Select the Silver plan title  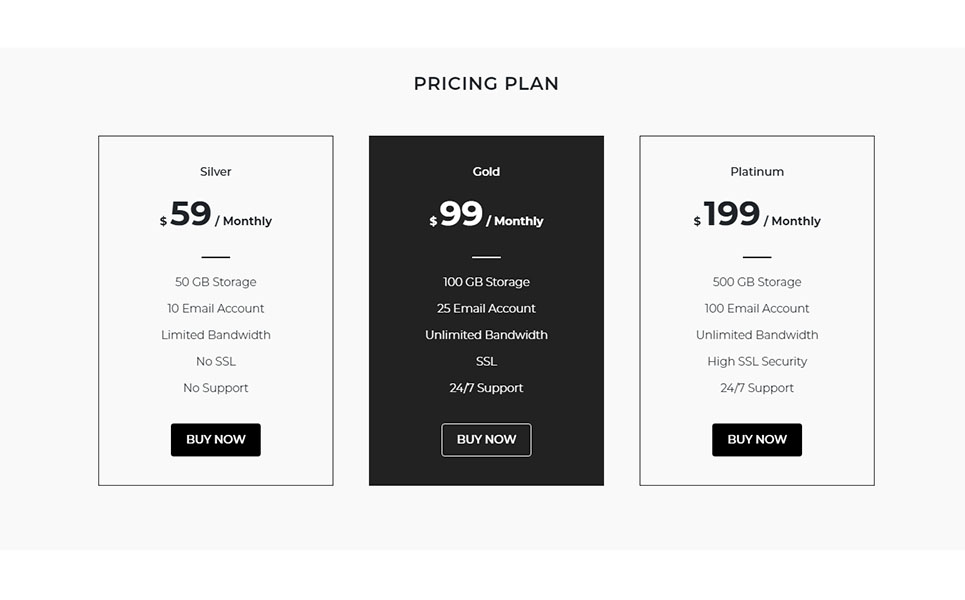coord(215,172)
